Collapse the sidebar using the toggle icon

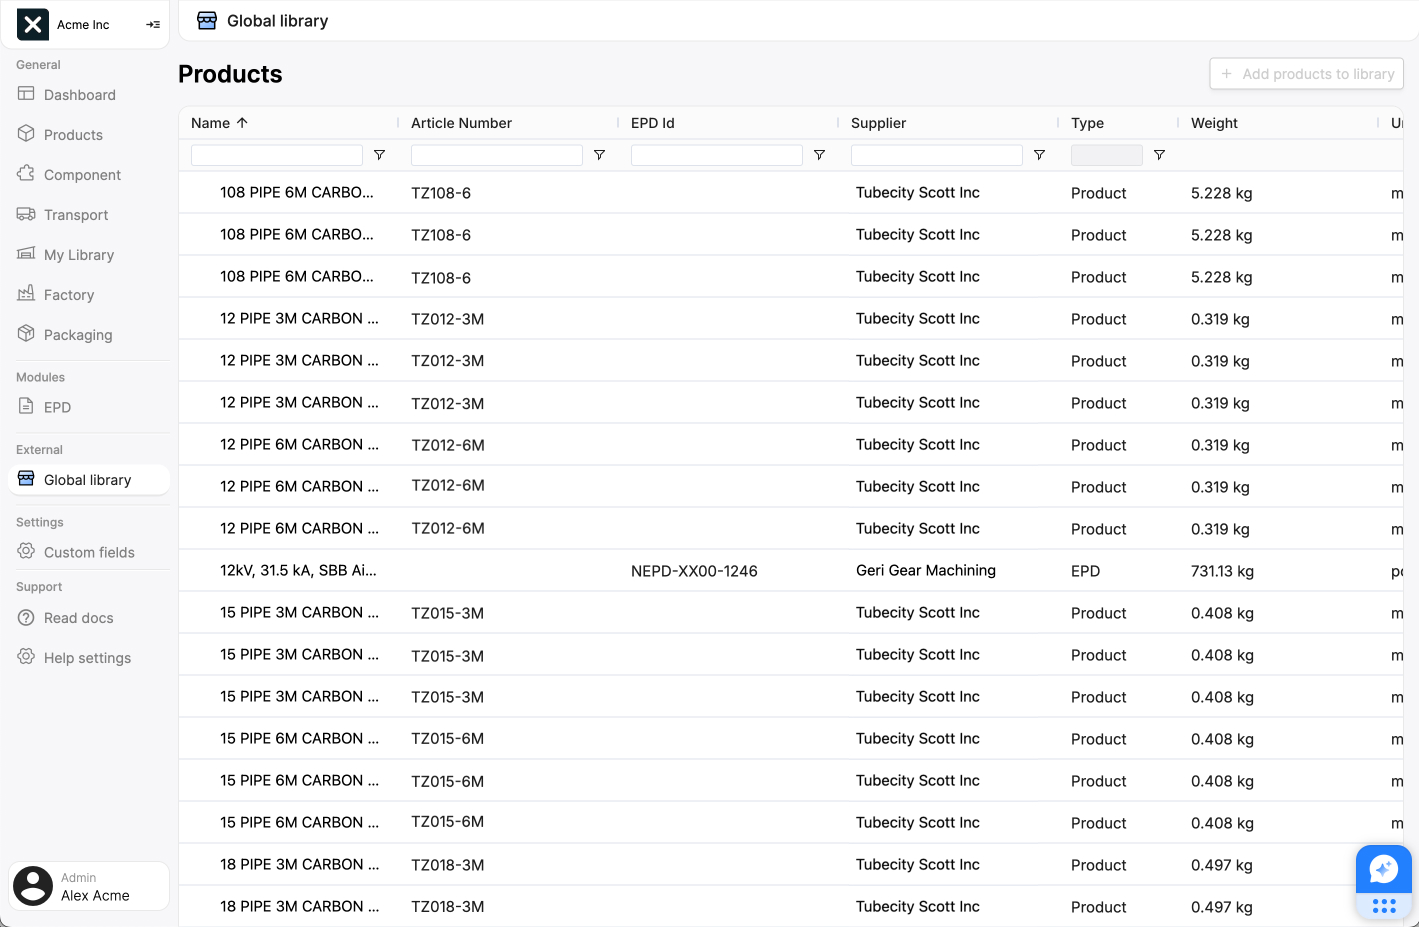(x=153, y=25)
